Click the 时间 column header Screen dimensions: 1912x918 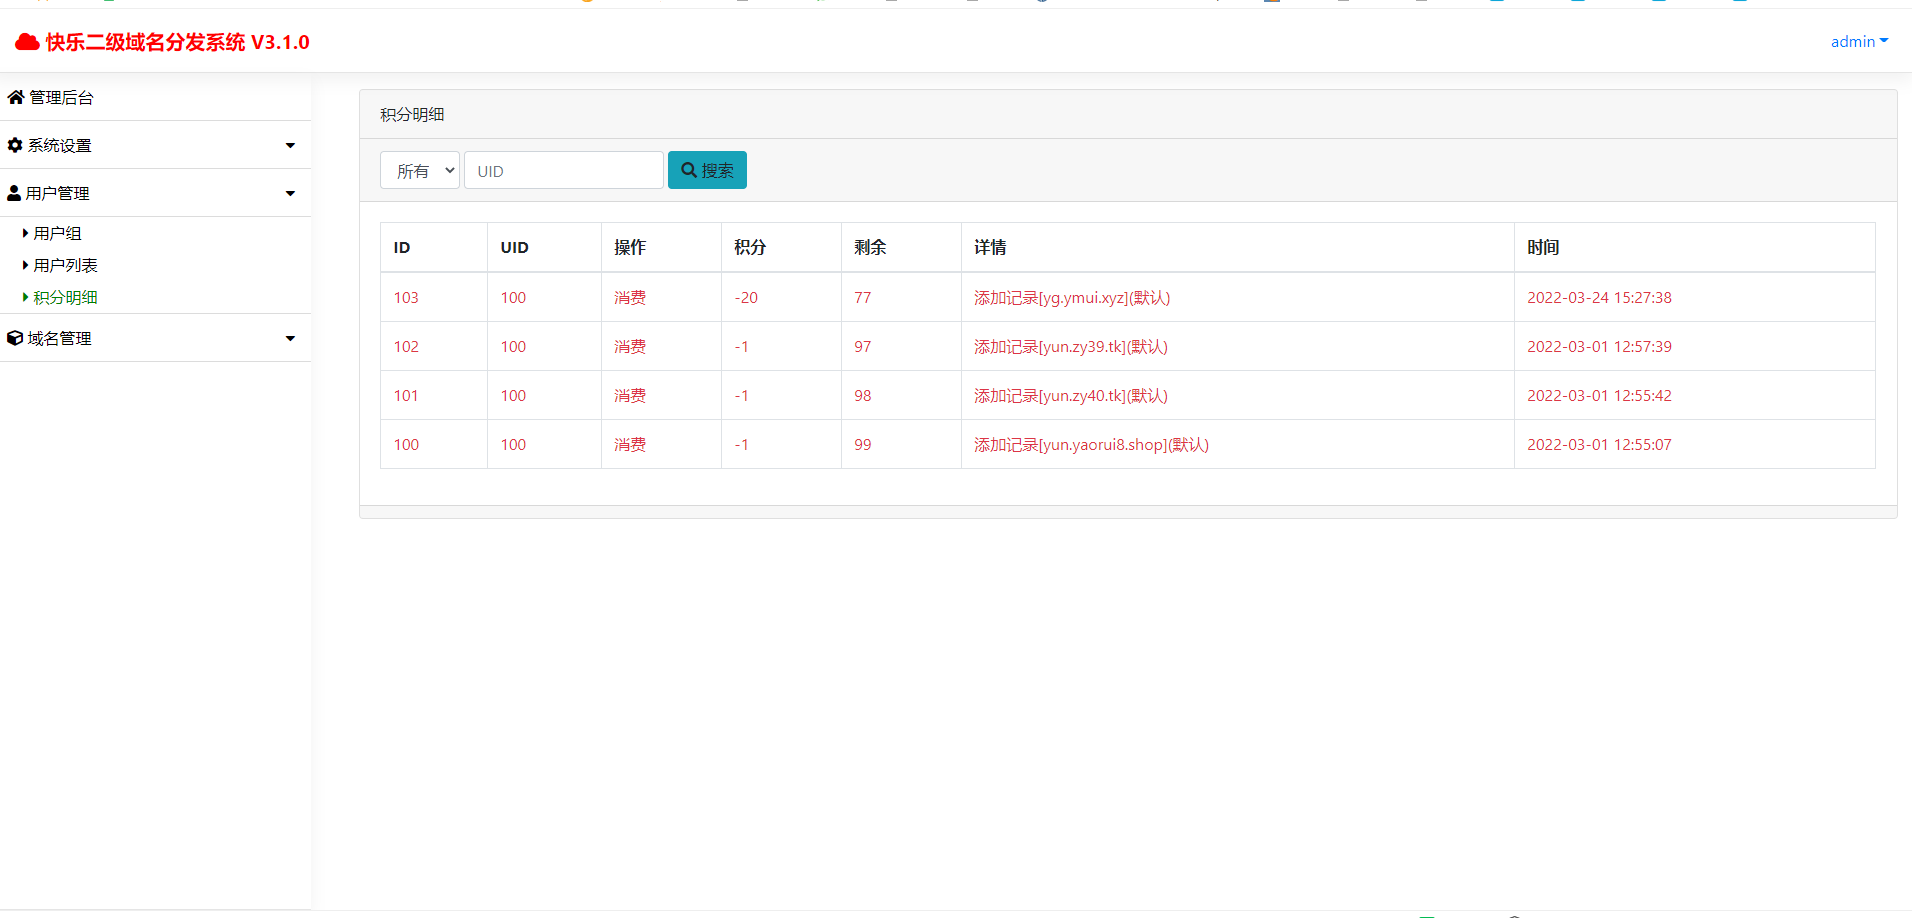tap(1542, 247)
